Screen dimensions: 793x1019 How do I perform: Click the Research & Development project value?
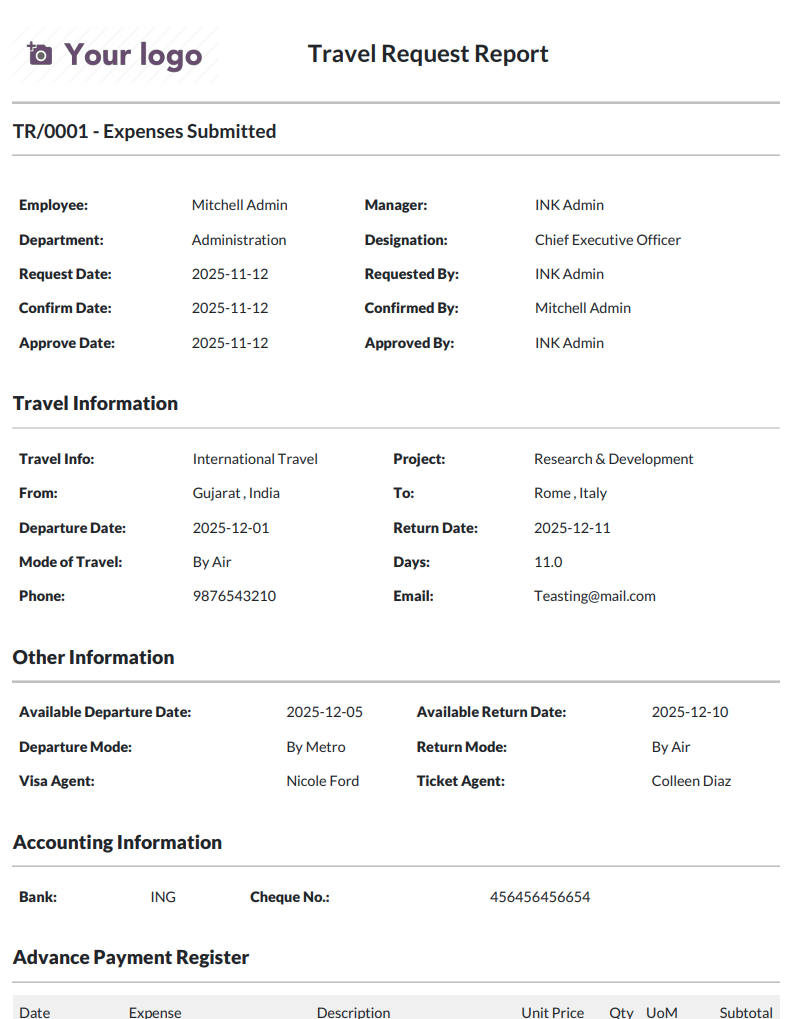614,459
